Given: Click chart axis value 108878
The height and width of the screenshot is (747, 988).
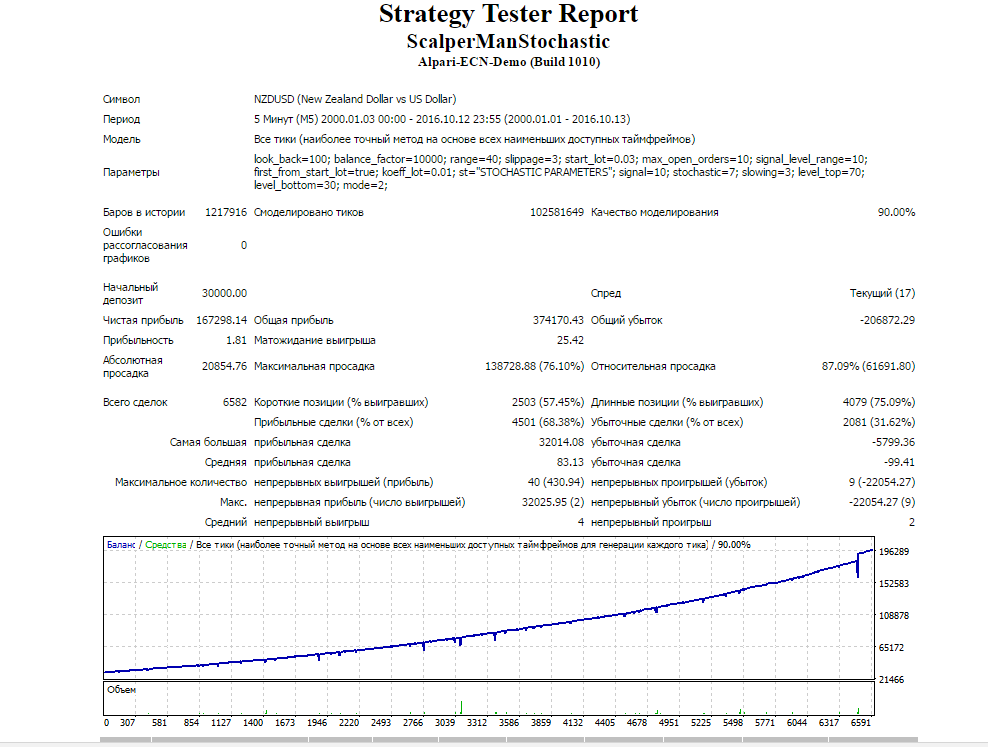Looking at the screenshot, I should pos(893,615).
